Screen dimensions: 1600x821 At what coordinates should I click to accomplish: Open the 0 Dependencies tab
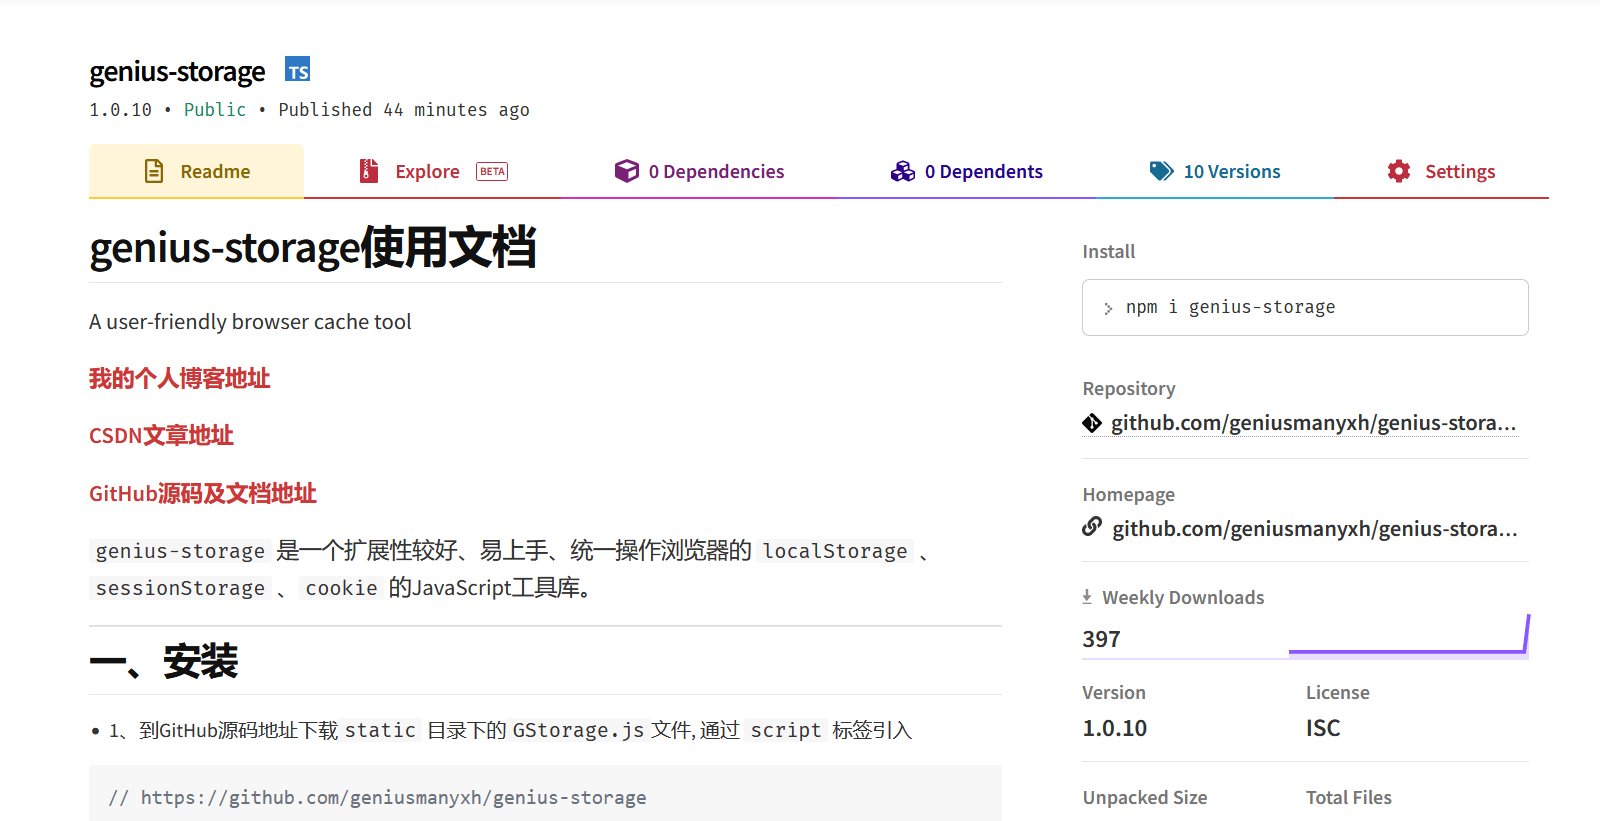pyautogui.click(x=700, y=171)
